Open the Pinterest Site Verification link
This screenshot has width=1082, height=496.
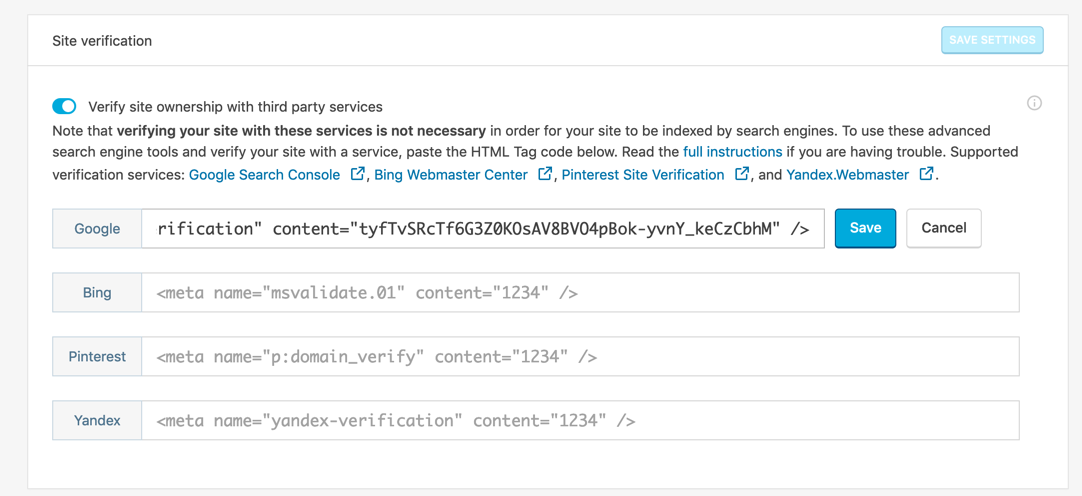tap(643, 175)
